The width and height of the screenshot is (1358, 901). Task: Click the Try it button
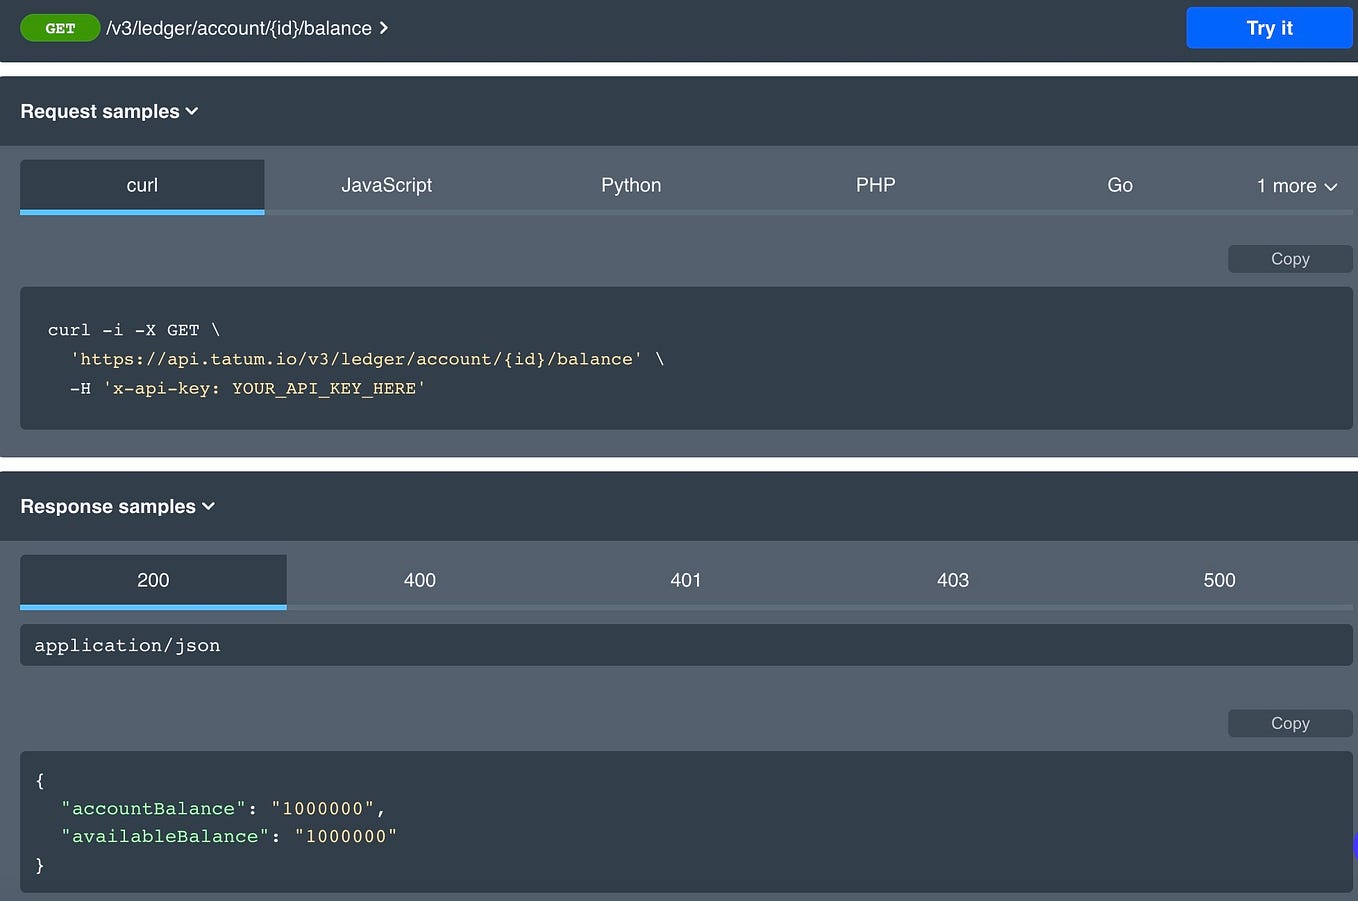[1268, 28]
